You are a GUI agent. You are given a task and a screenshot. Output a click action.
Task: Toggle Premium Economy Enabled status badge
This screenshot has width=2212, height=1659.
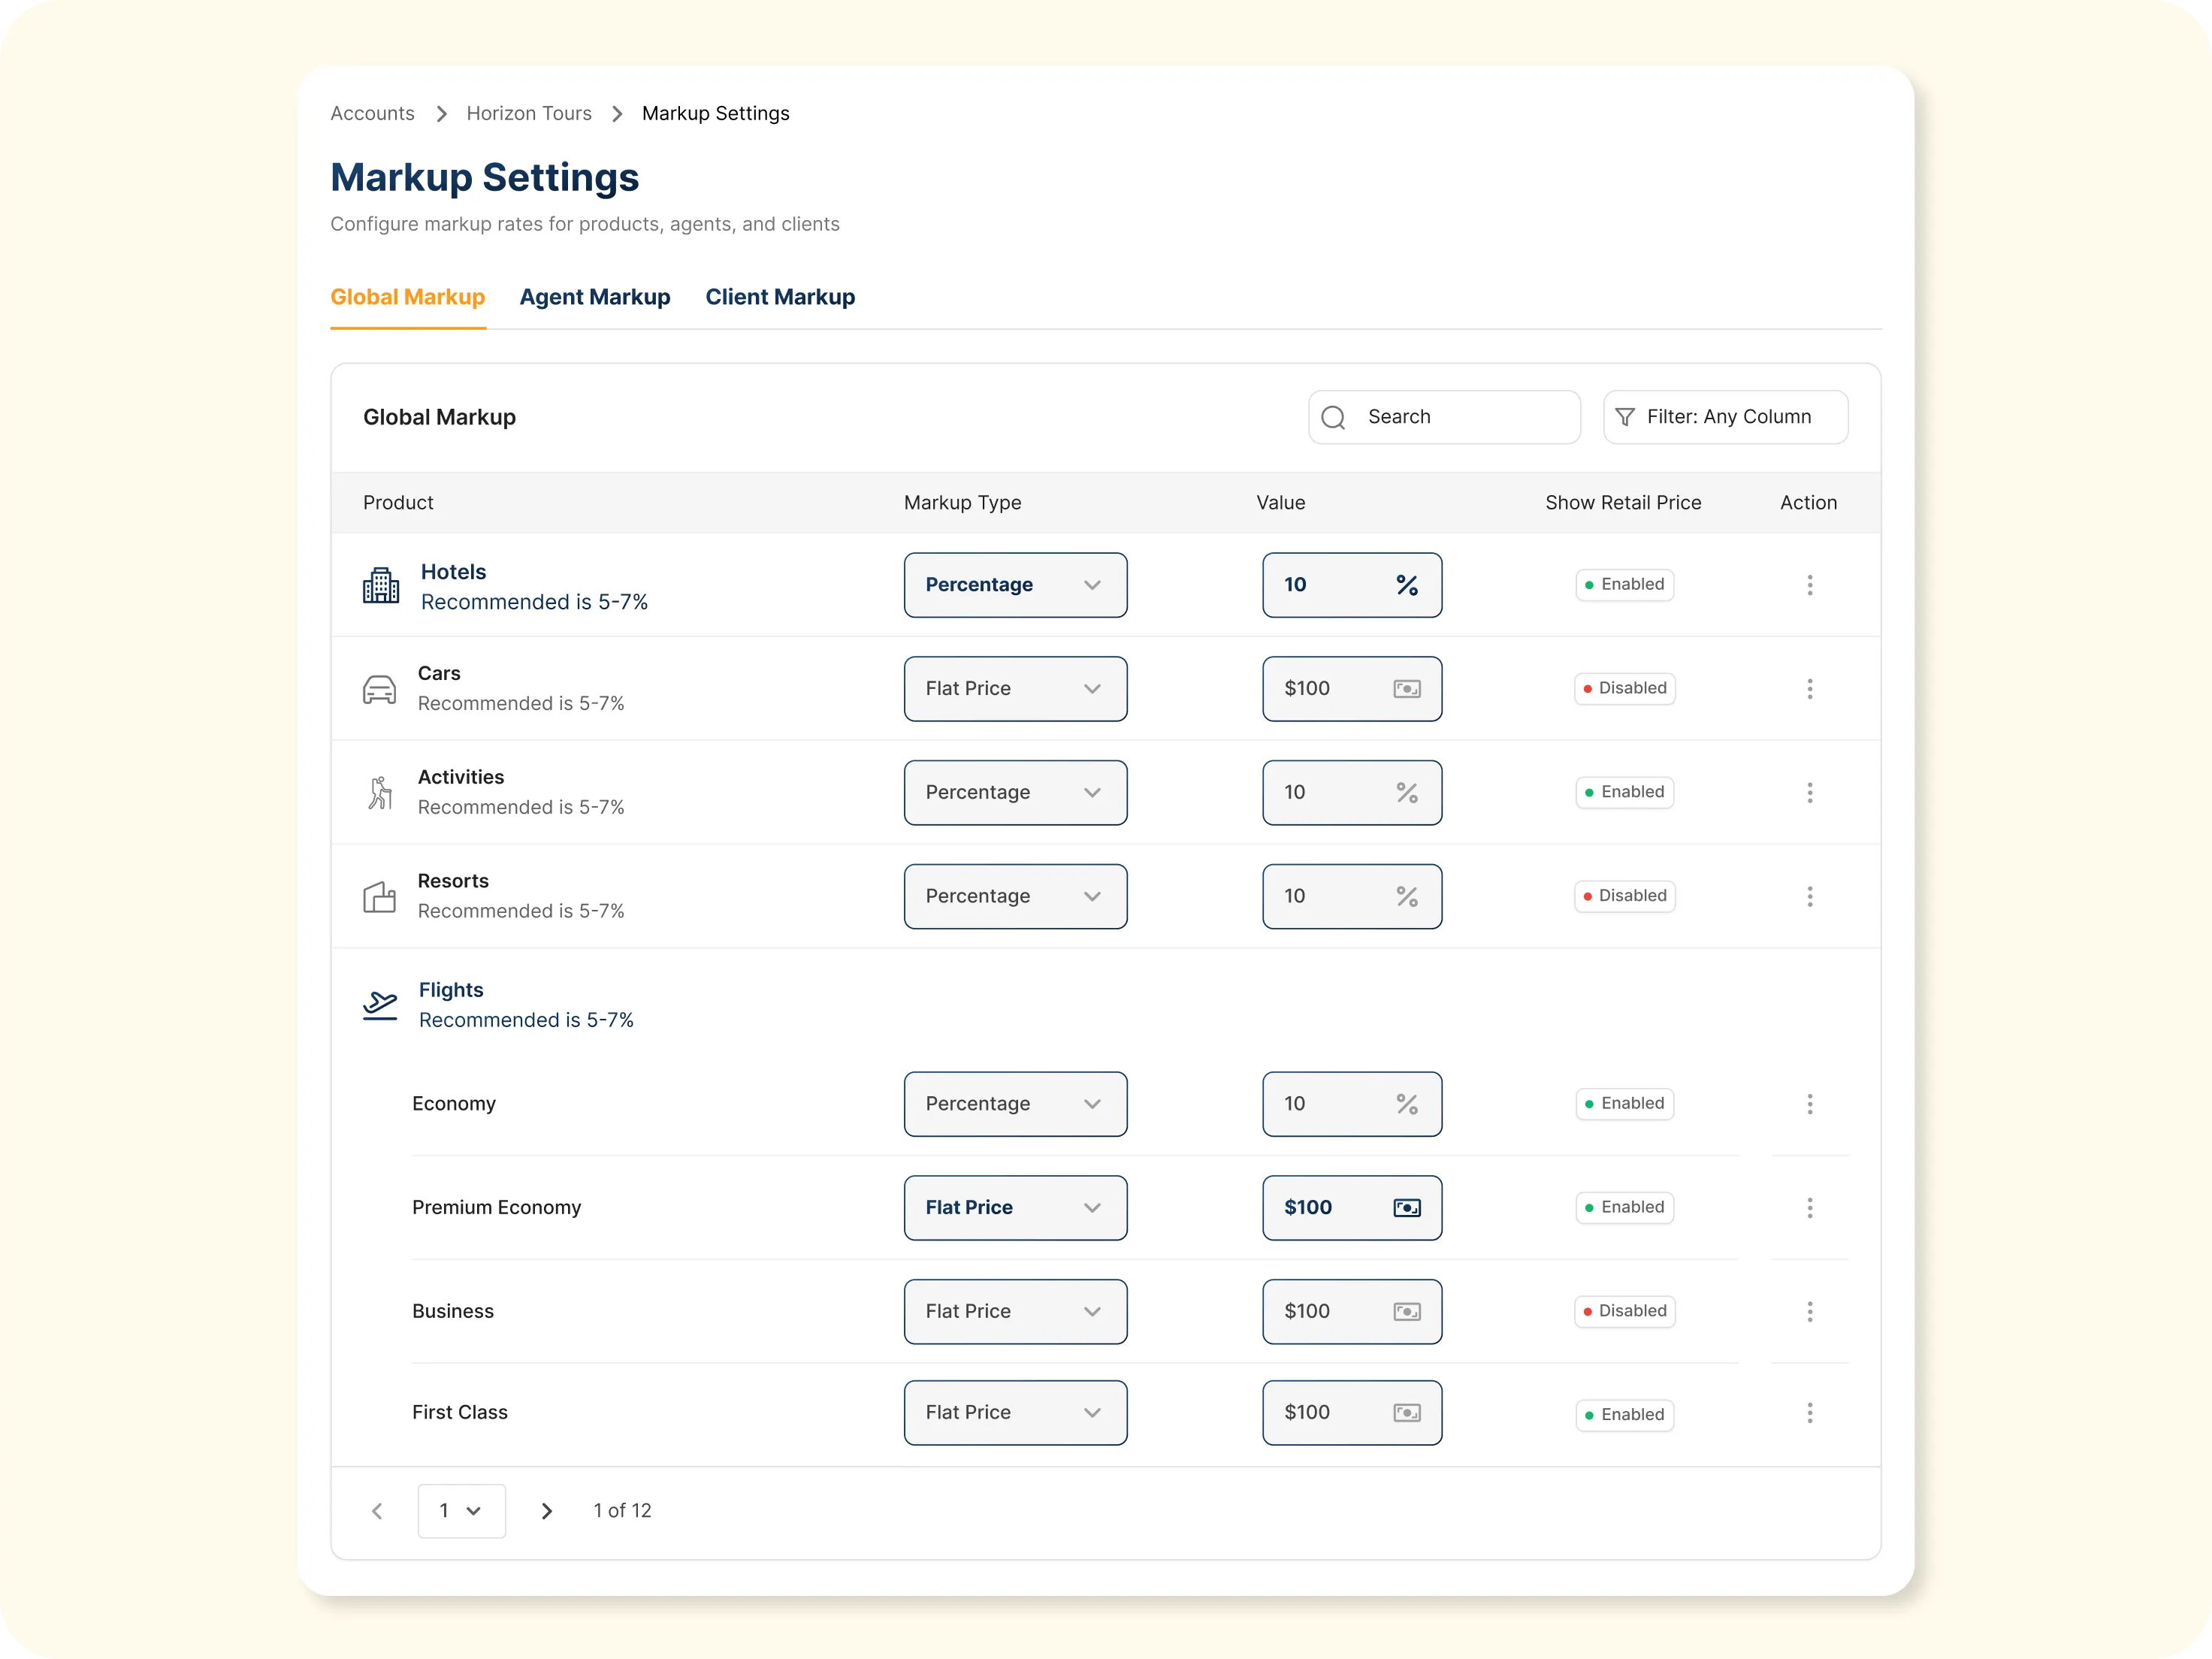tap(1624, 1208)
